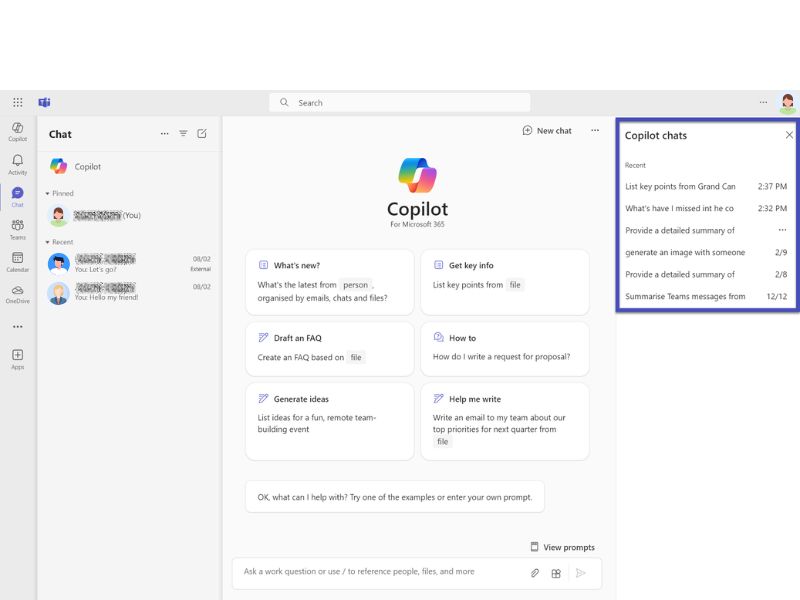Open the Activity bell in sidebar
This screenshot has width=800, height=600.
click(x=17, y=163)
